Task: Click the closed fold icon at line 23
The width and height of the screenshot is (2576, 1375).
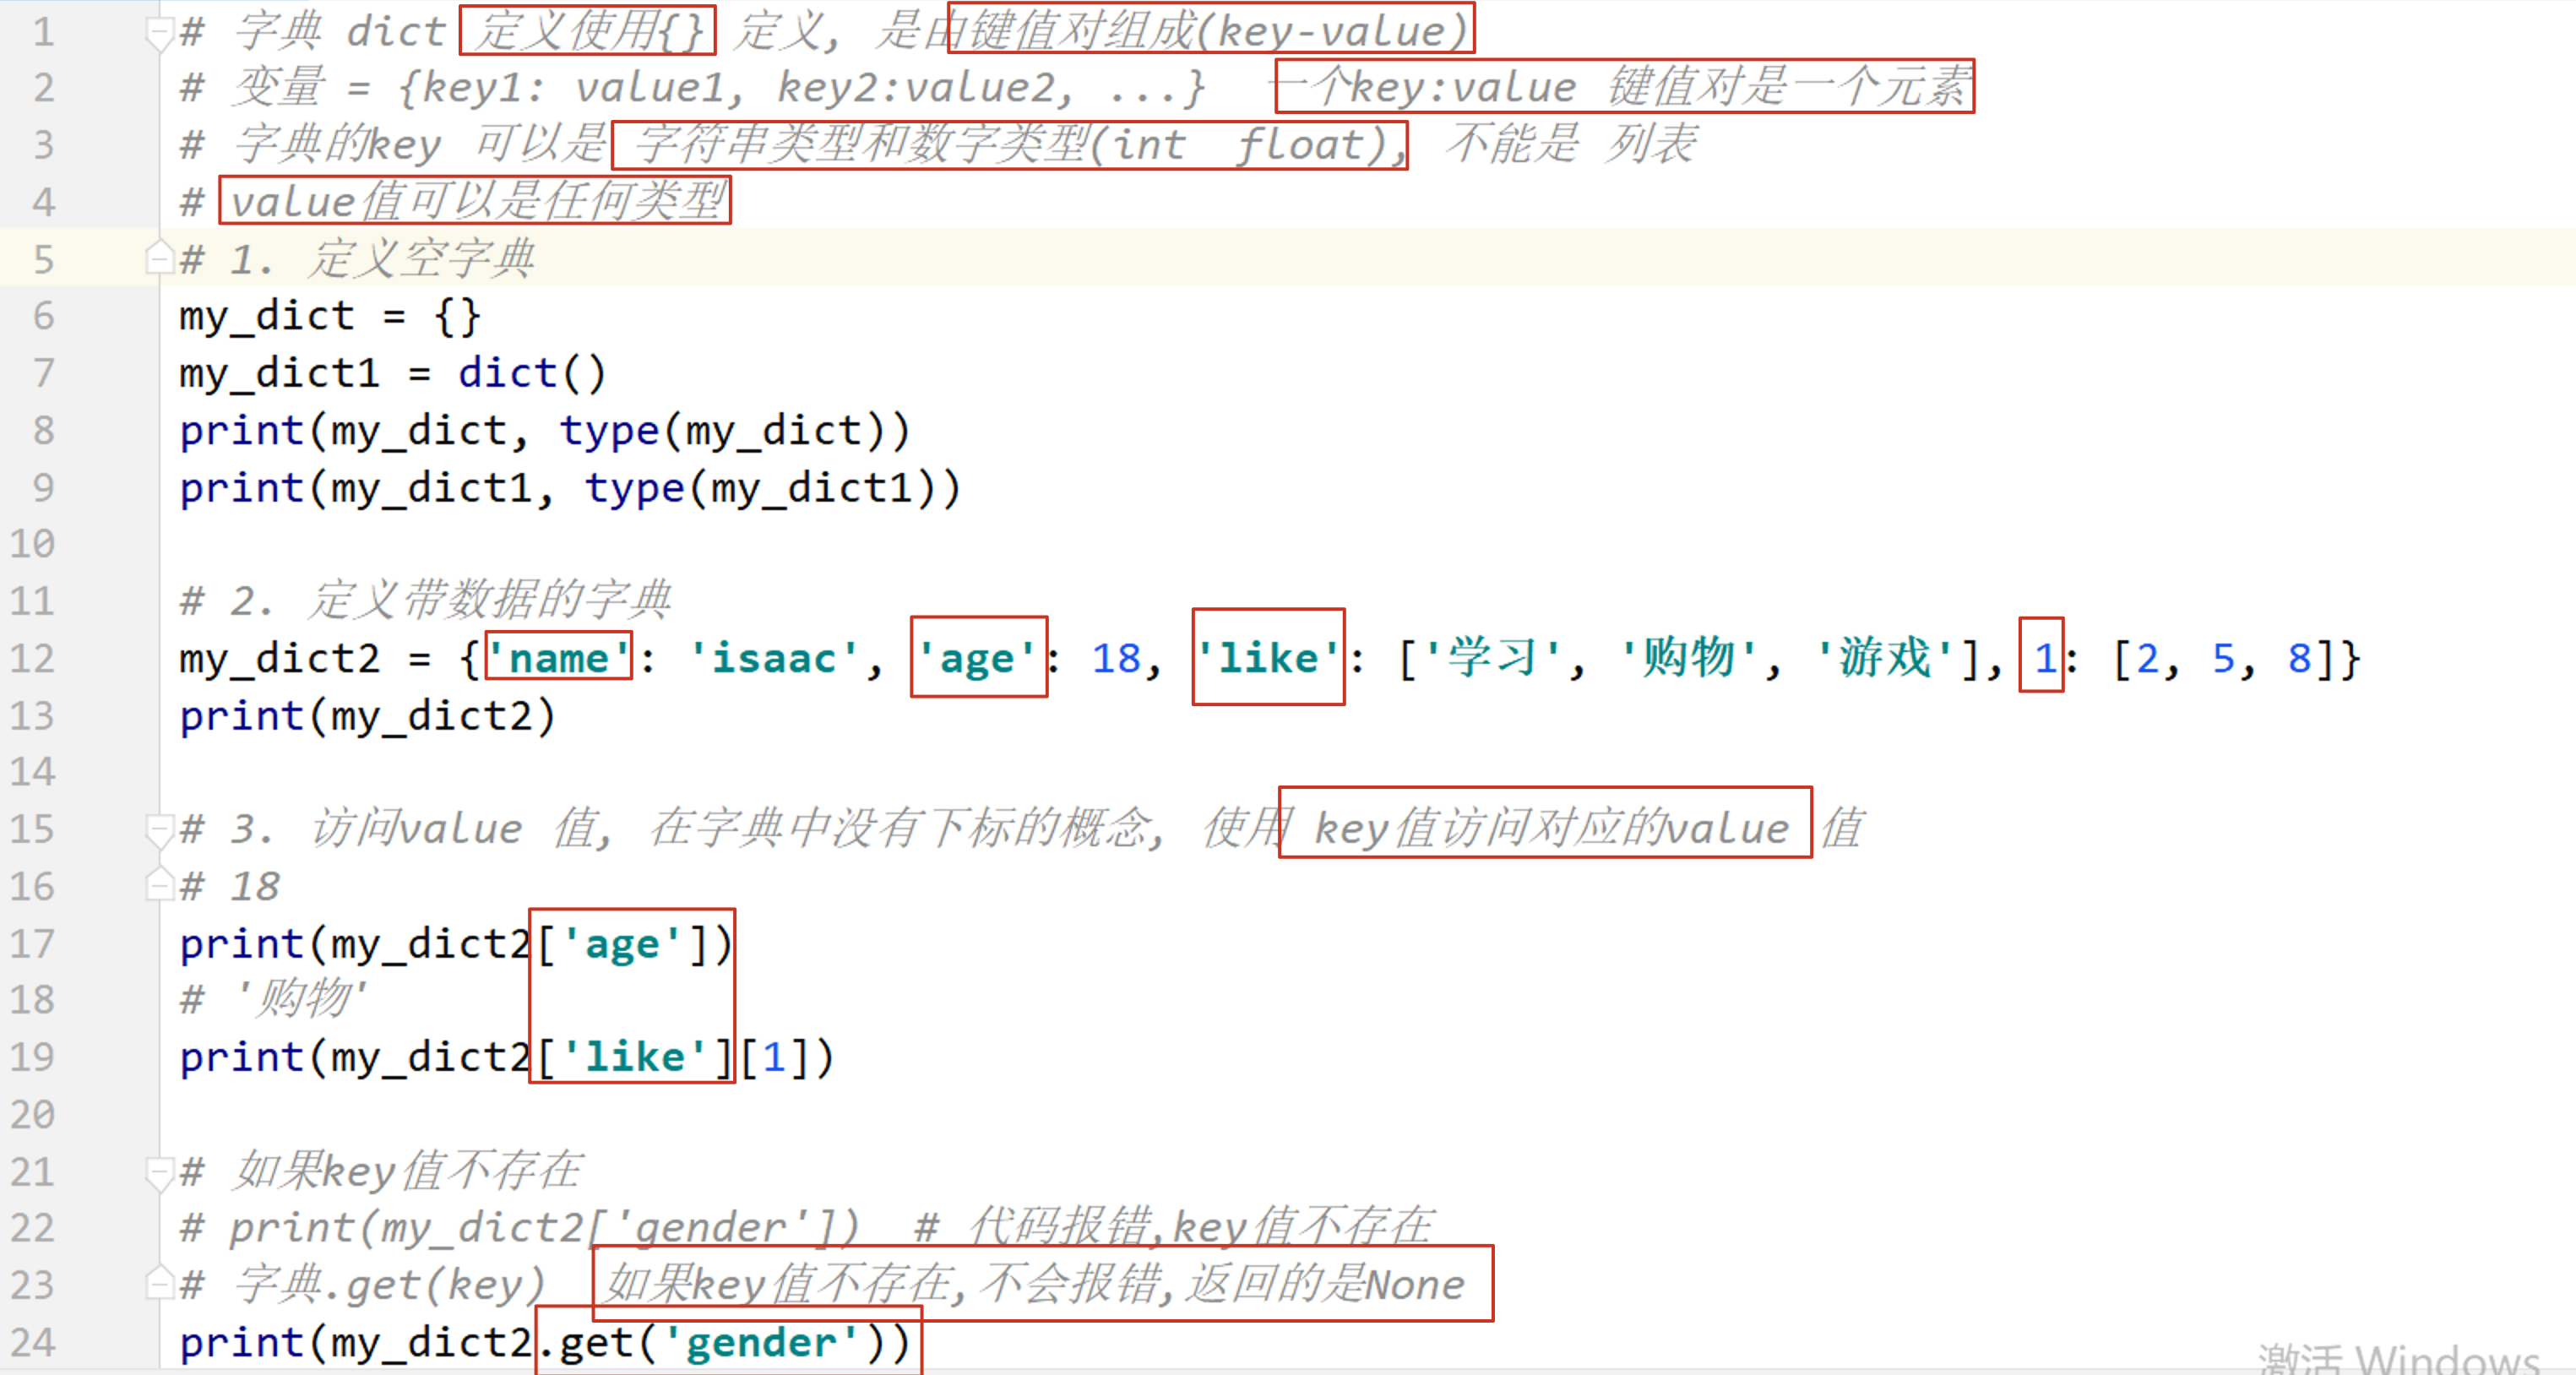Action: tap(160, 1284)
